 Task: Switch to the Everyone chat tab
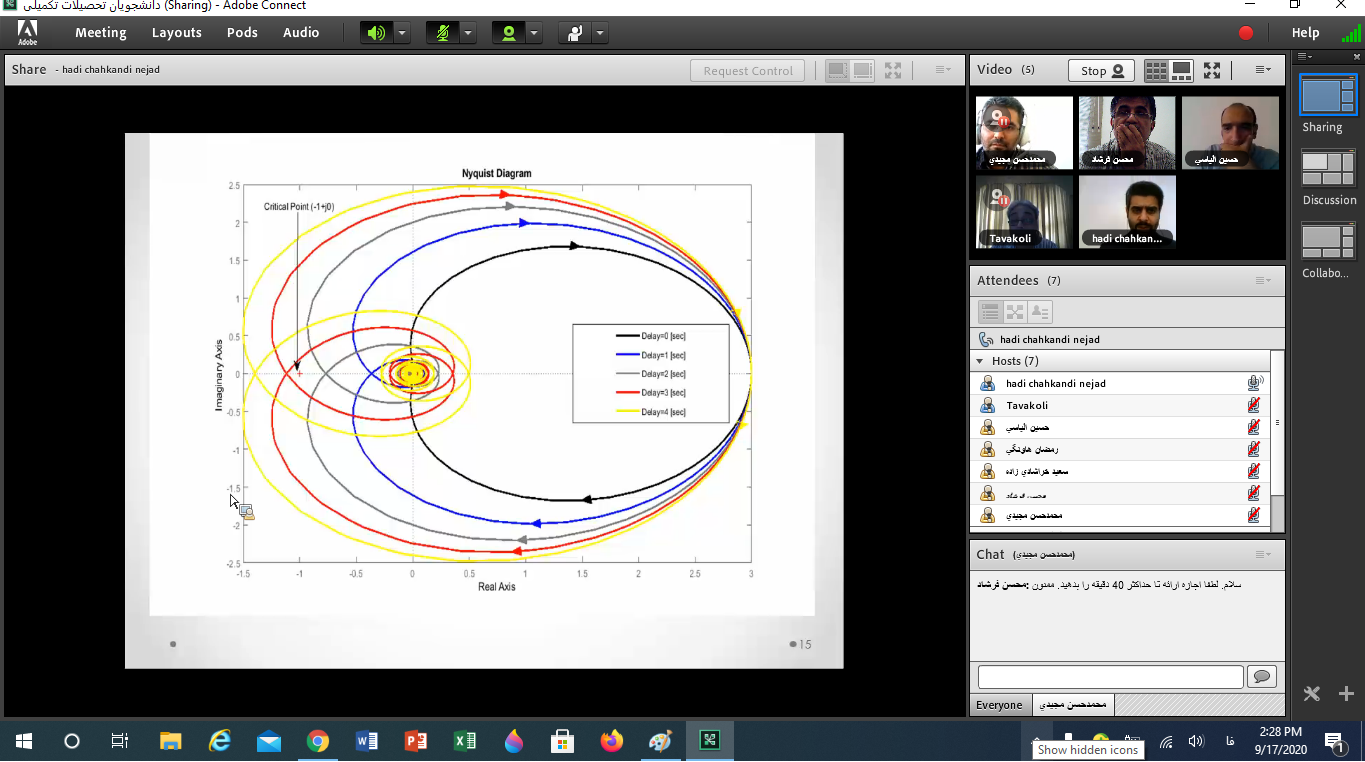[999, 705]
